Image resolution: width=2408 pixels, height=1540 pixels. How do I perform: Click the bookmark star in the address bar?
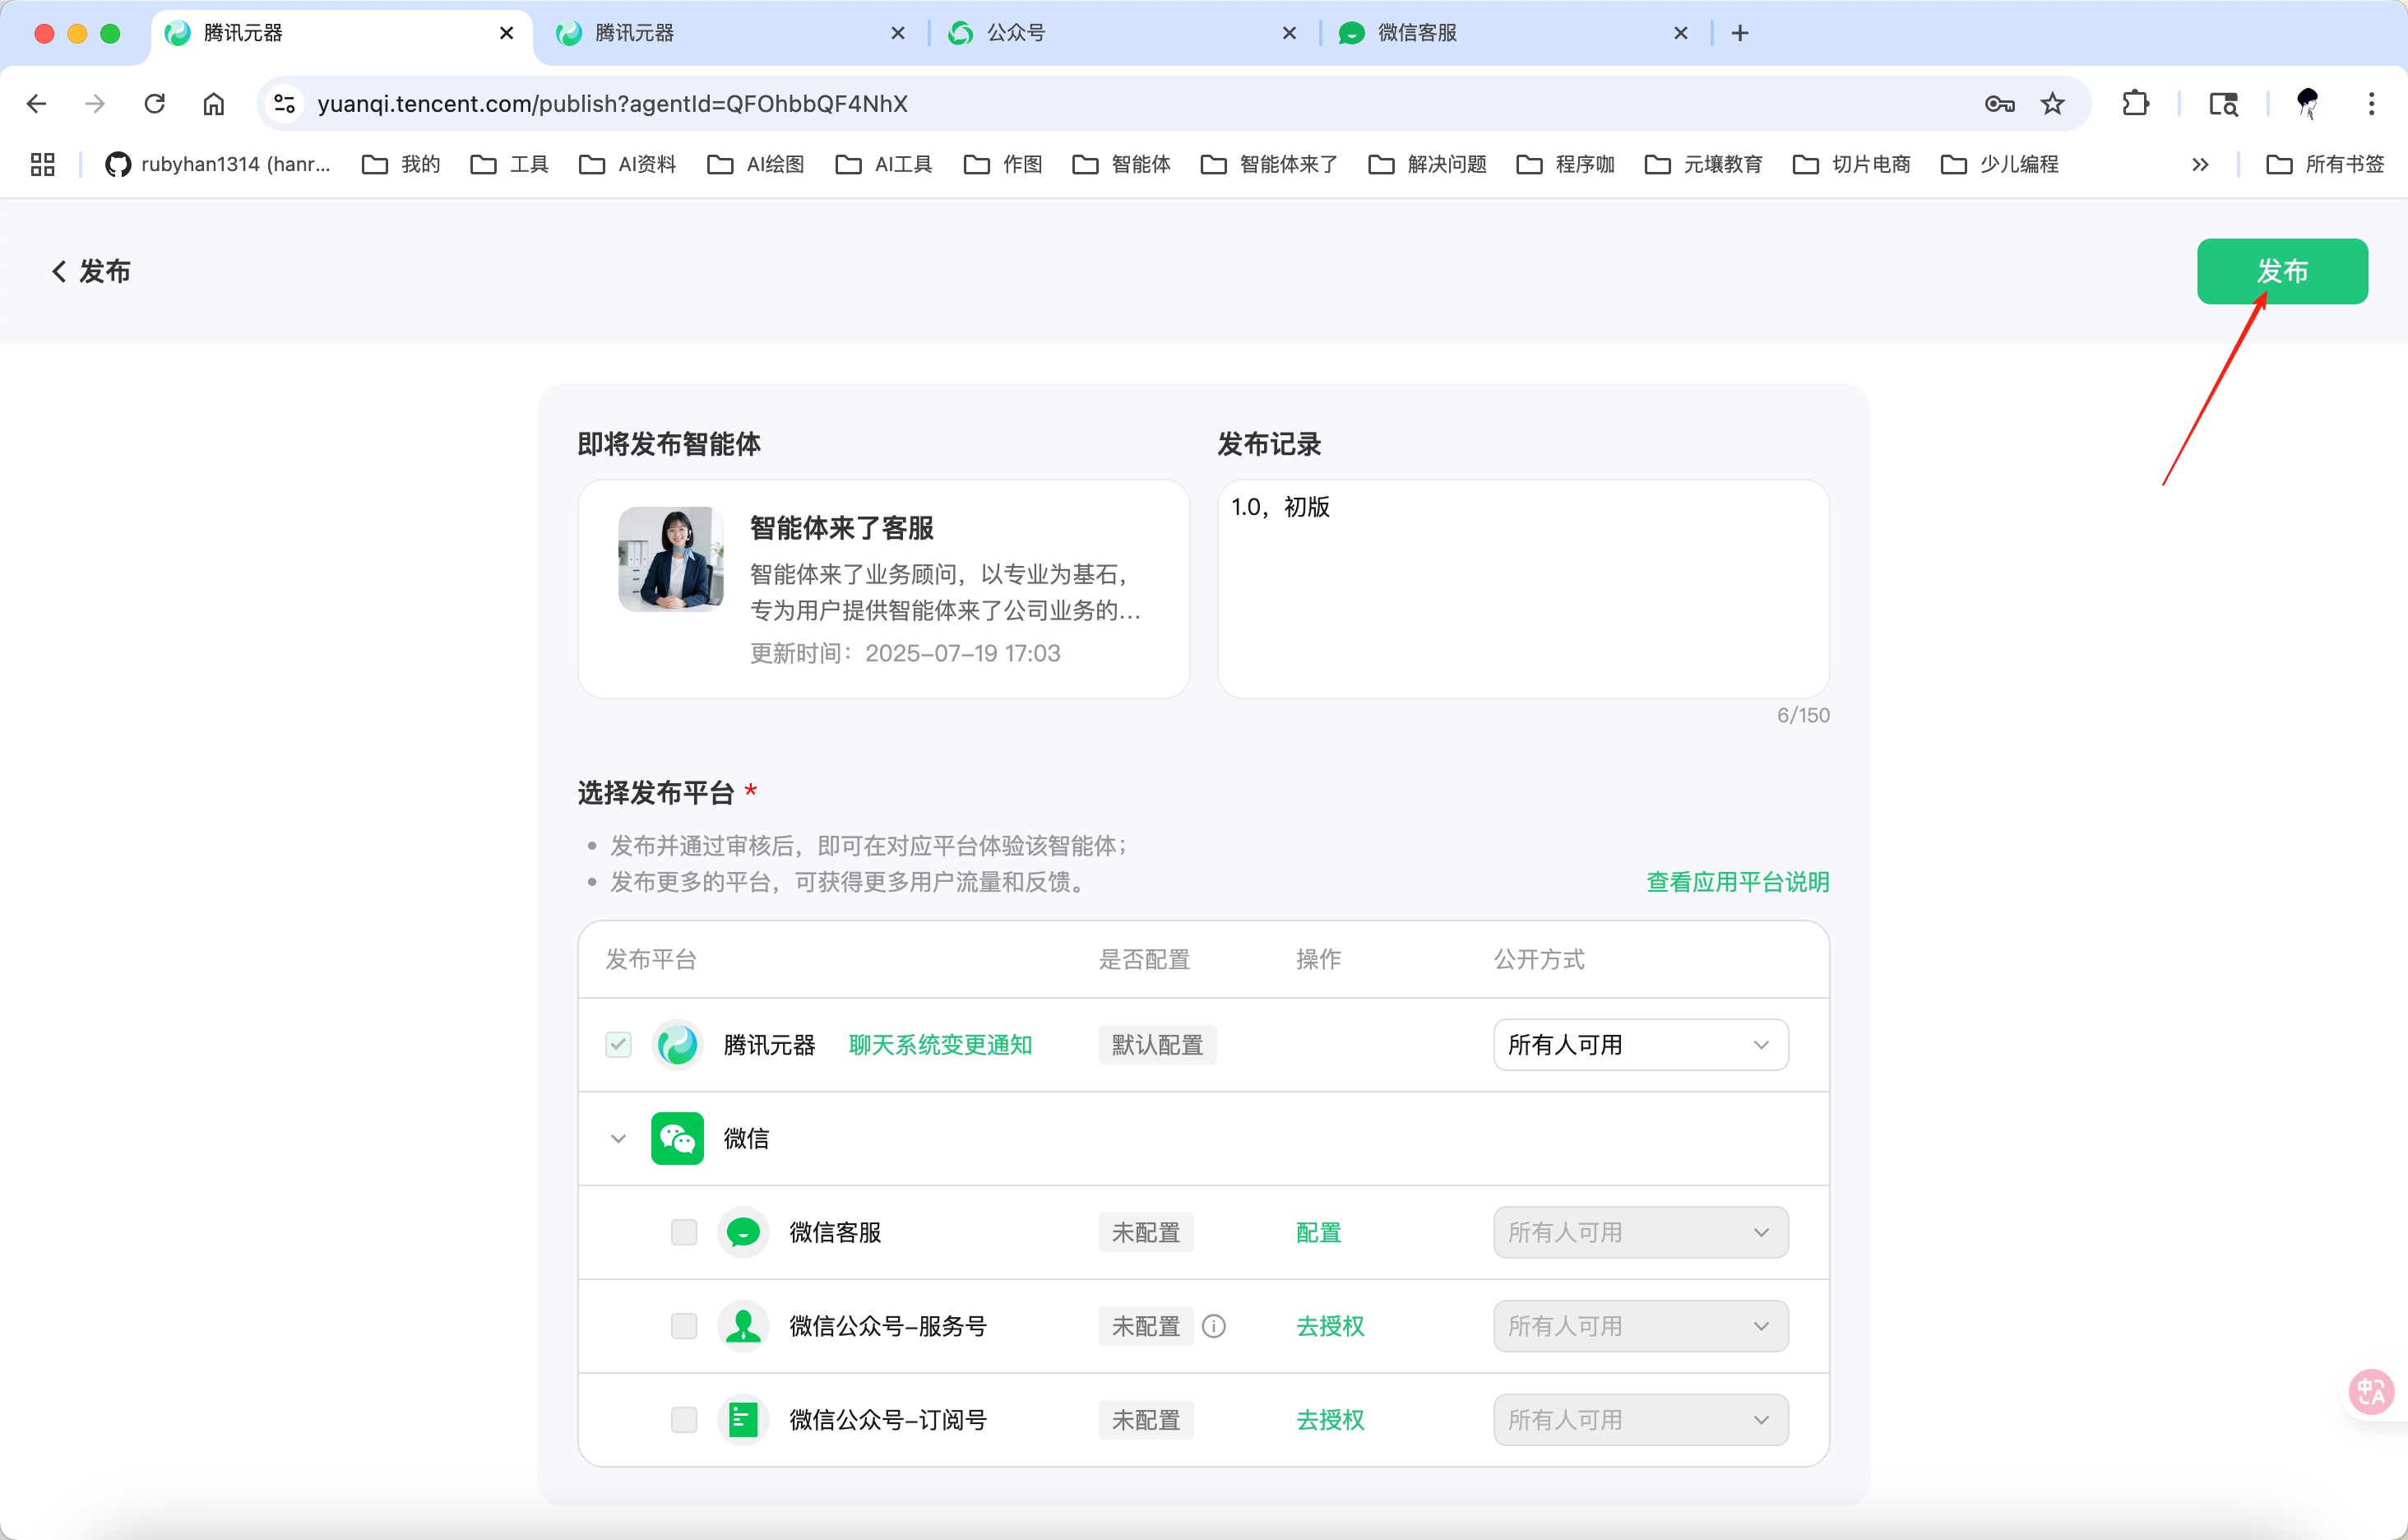coord(2053,103)
